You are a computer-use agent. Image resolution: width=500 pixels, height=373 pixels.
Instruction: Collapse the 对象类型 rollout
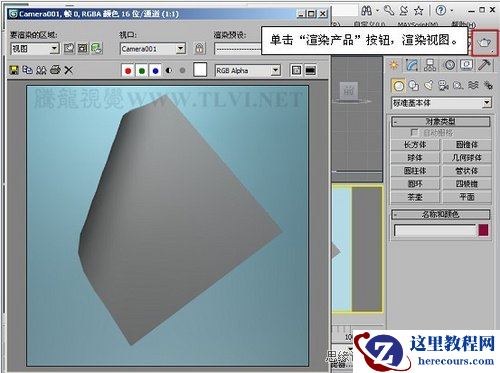click(x=441, y=121)
